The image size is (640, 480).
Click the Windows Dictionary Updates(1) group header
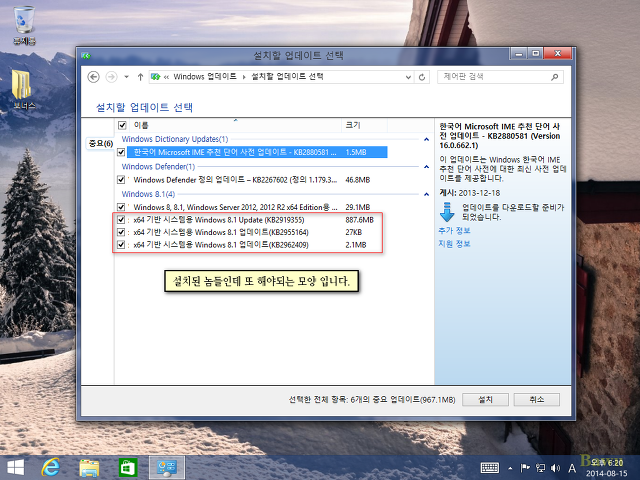point(175,139)
